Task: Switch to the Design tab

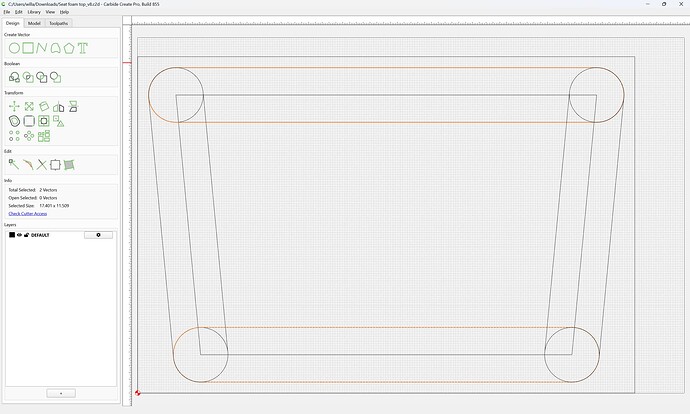Action: [x=13, y=23]
